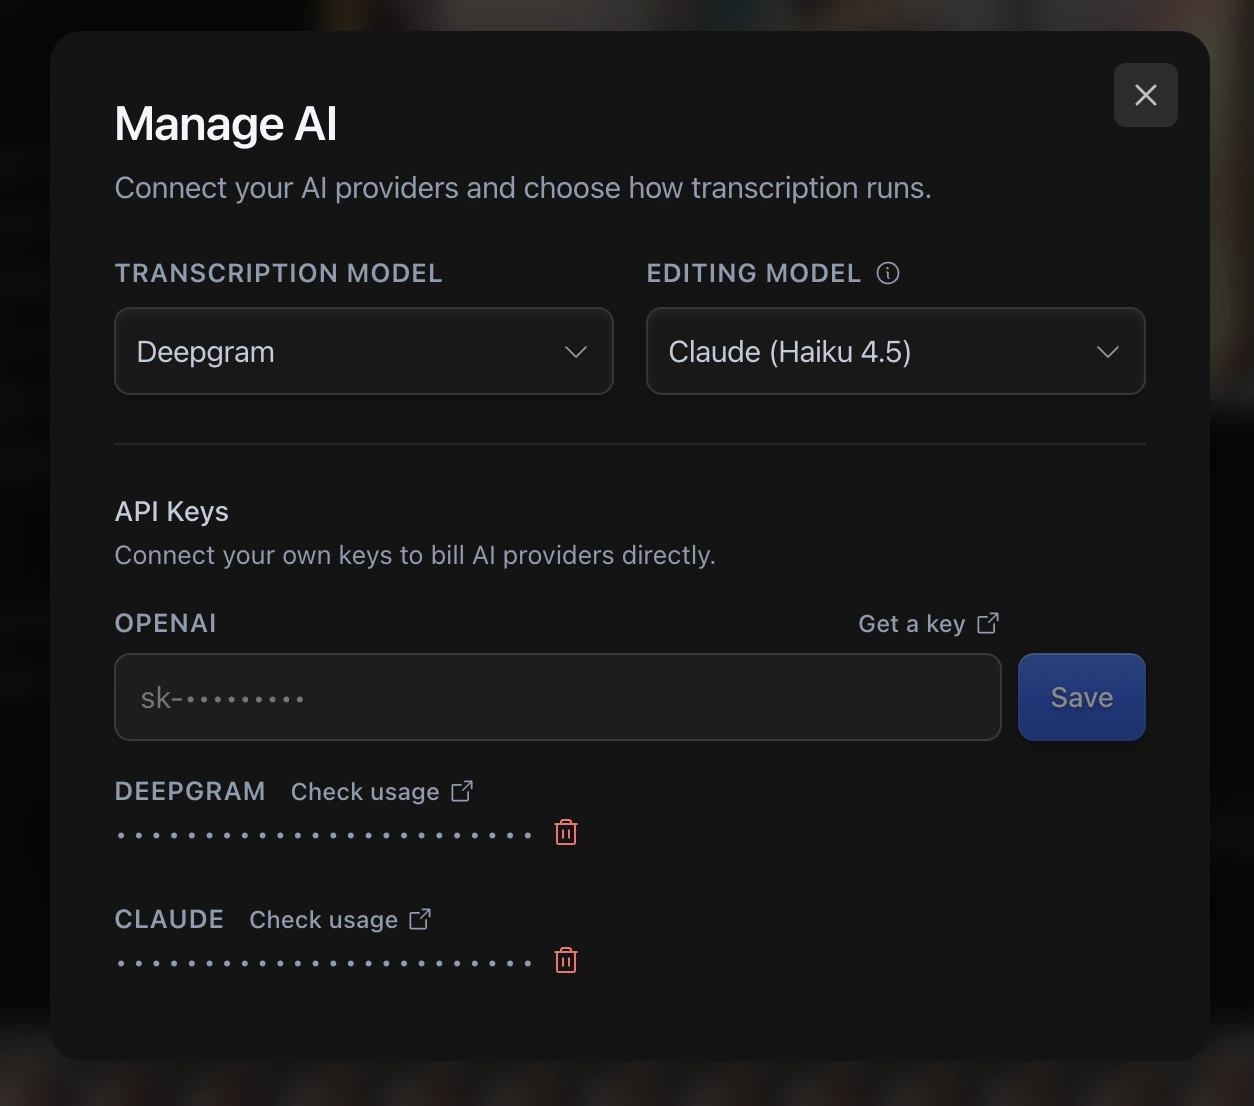Close the Manage AI dialog

click(x=1145, y=95)
